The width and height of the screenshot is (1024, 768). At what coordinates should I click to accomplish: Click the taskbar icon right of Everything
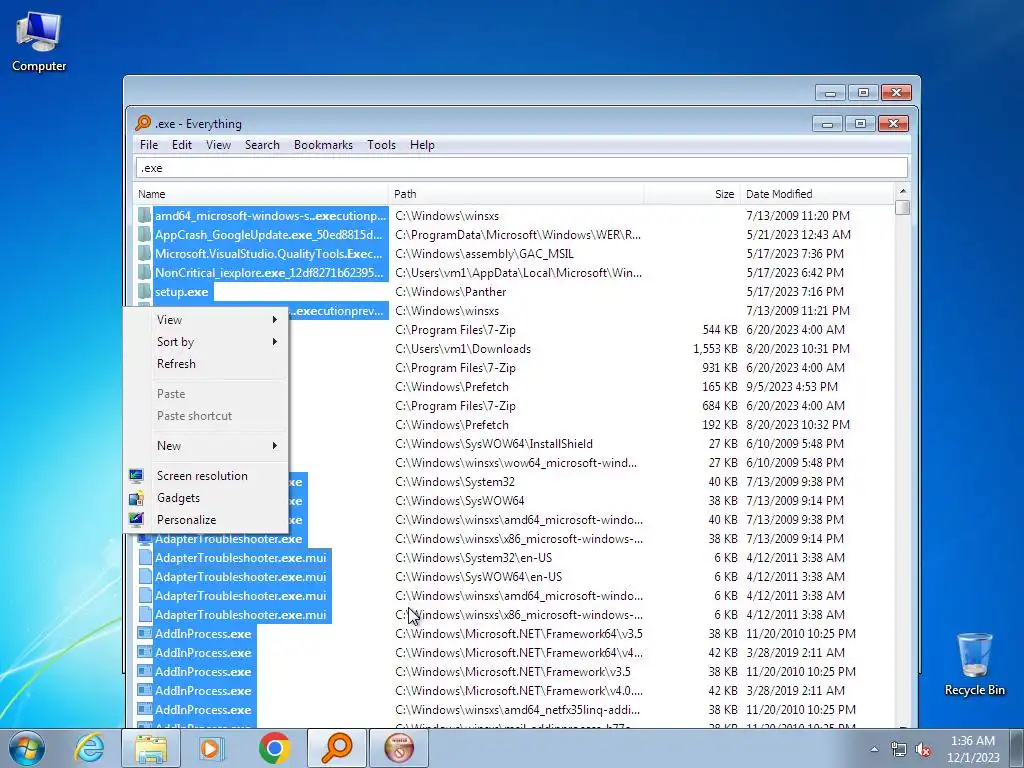coord(399,748)
